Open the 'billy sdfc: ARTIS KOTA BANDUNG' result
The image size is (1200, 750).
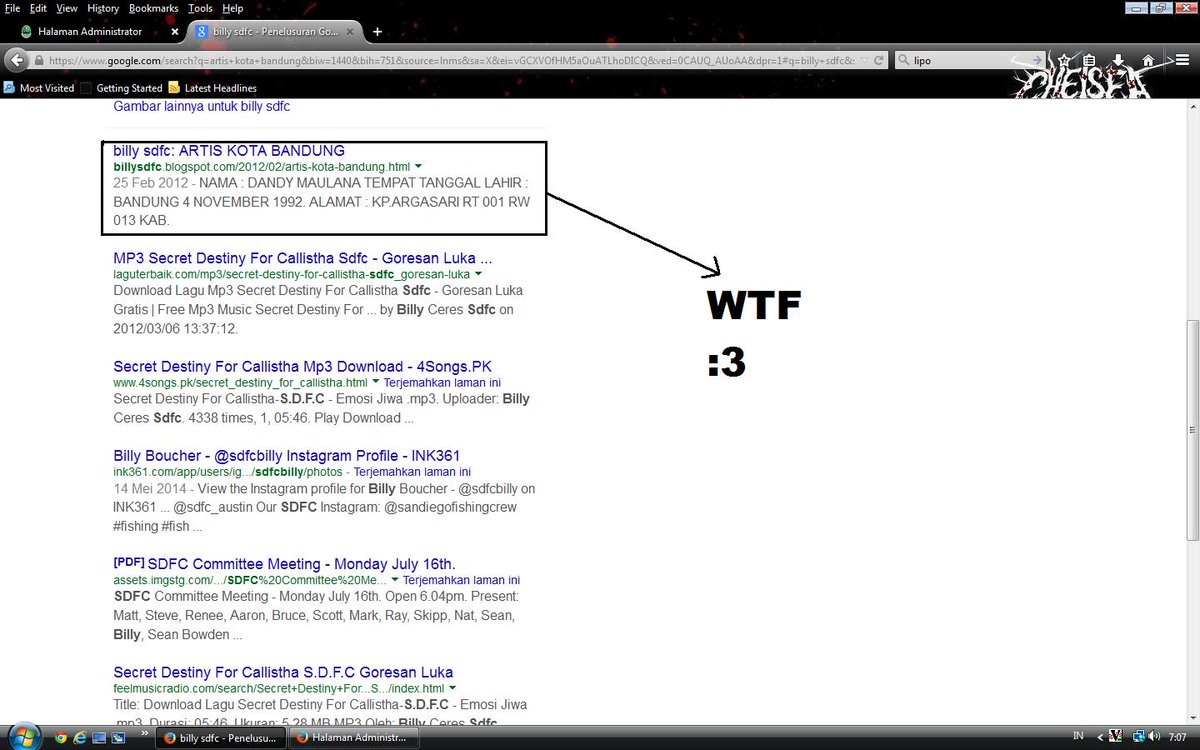[x=229, y=151]
